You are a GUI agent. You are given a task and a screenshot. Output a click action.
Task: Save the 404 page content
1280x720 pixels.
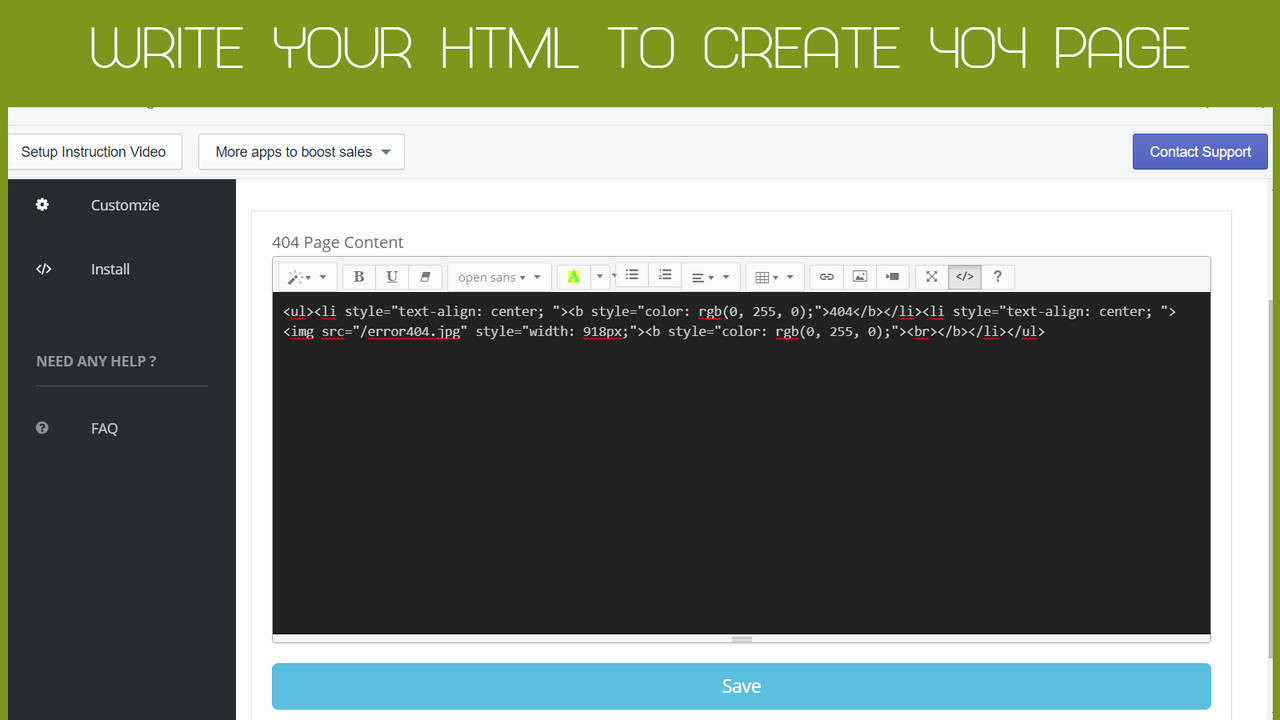[741, 686]
